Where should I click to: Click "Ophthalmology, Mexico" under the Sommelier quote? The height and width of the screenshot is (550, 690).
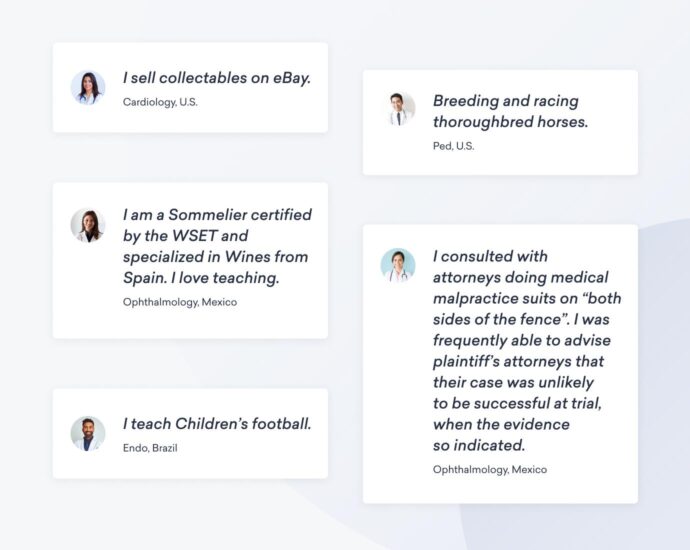point(180,302)
